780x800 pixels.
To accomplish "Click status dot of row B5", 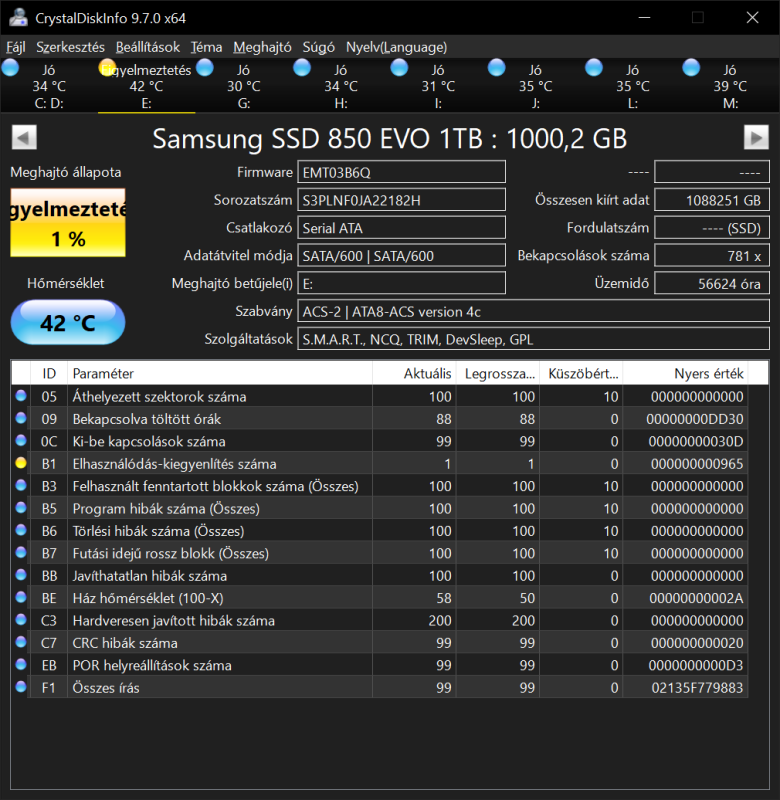I will click(x=21, y=508).
